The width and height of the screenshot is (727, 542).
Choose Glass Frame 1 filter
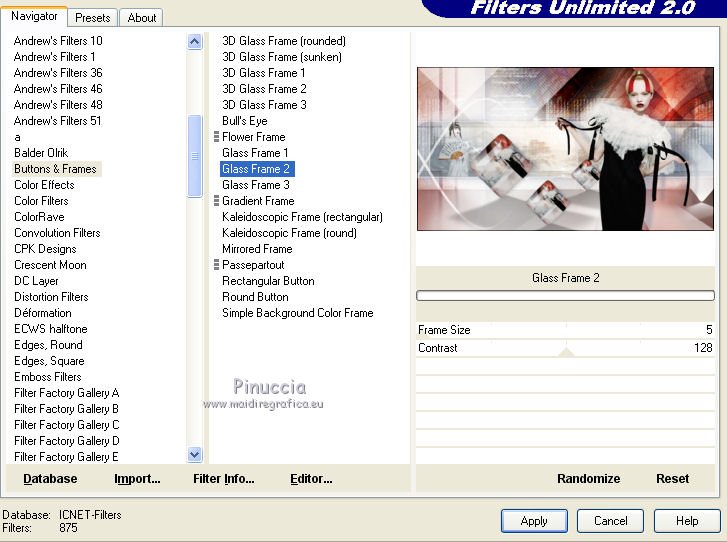coord(255,153)
